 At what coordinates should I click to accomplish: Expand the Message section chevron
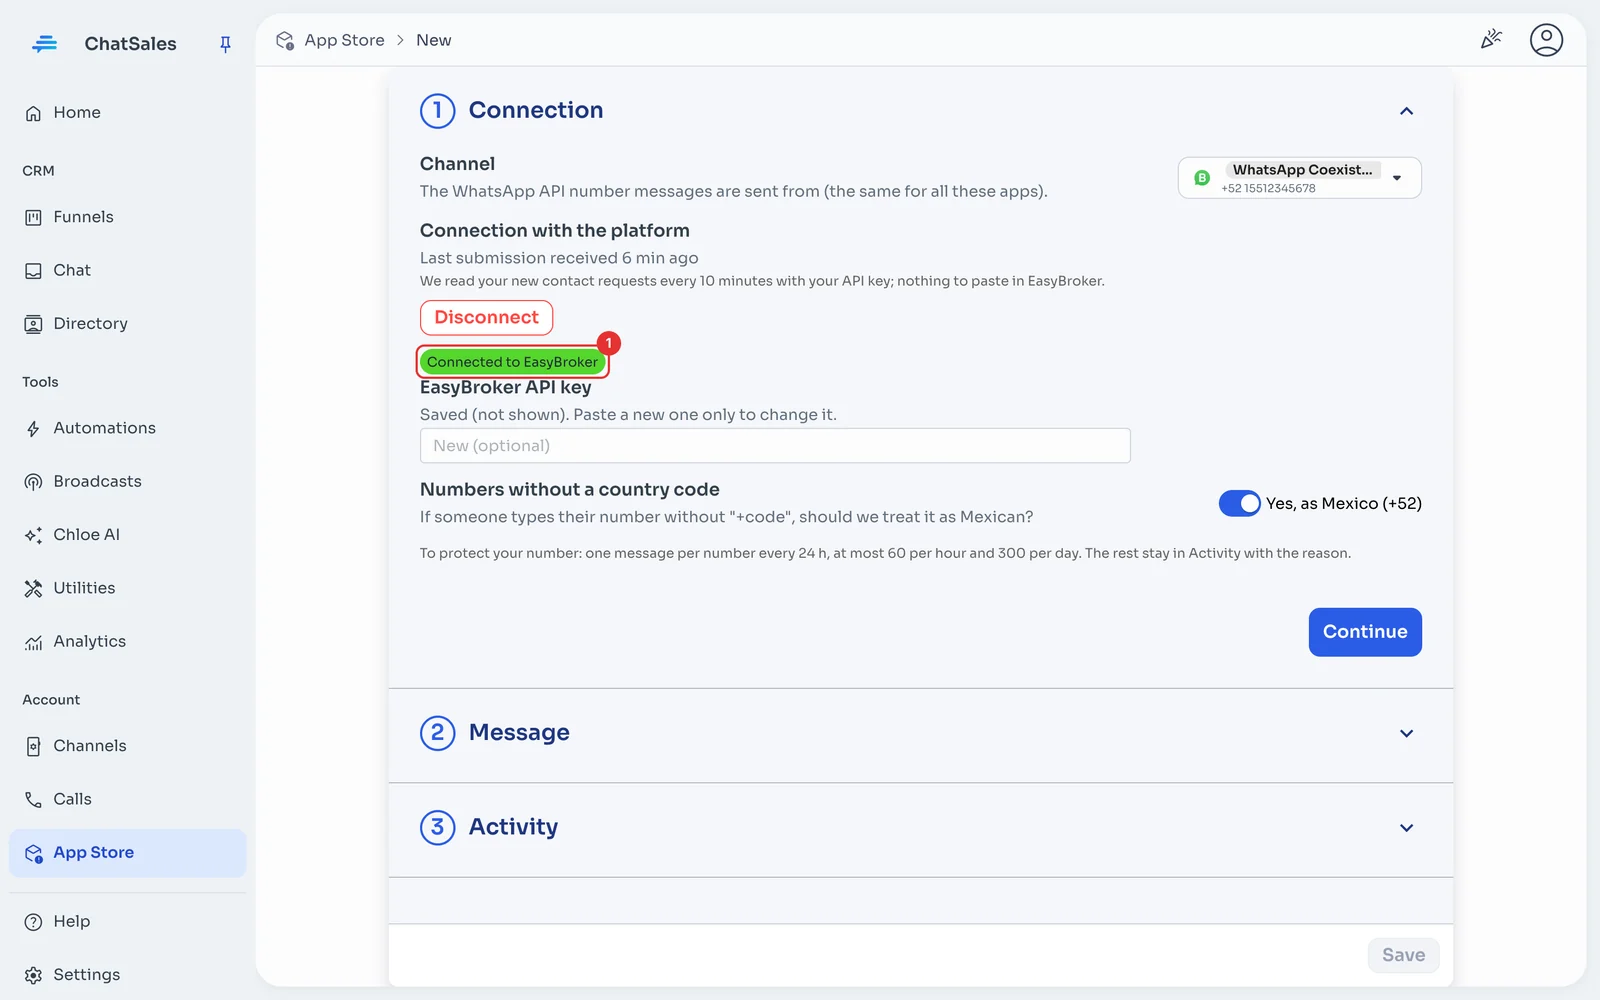[x=1406, y=733]
